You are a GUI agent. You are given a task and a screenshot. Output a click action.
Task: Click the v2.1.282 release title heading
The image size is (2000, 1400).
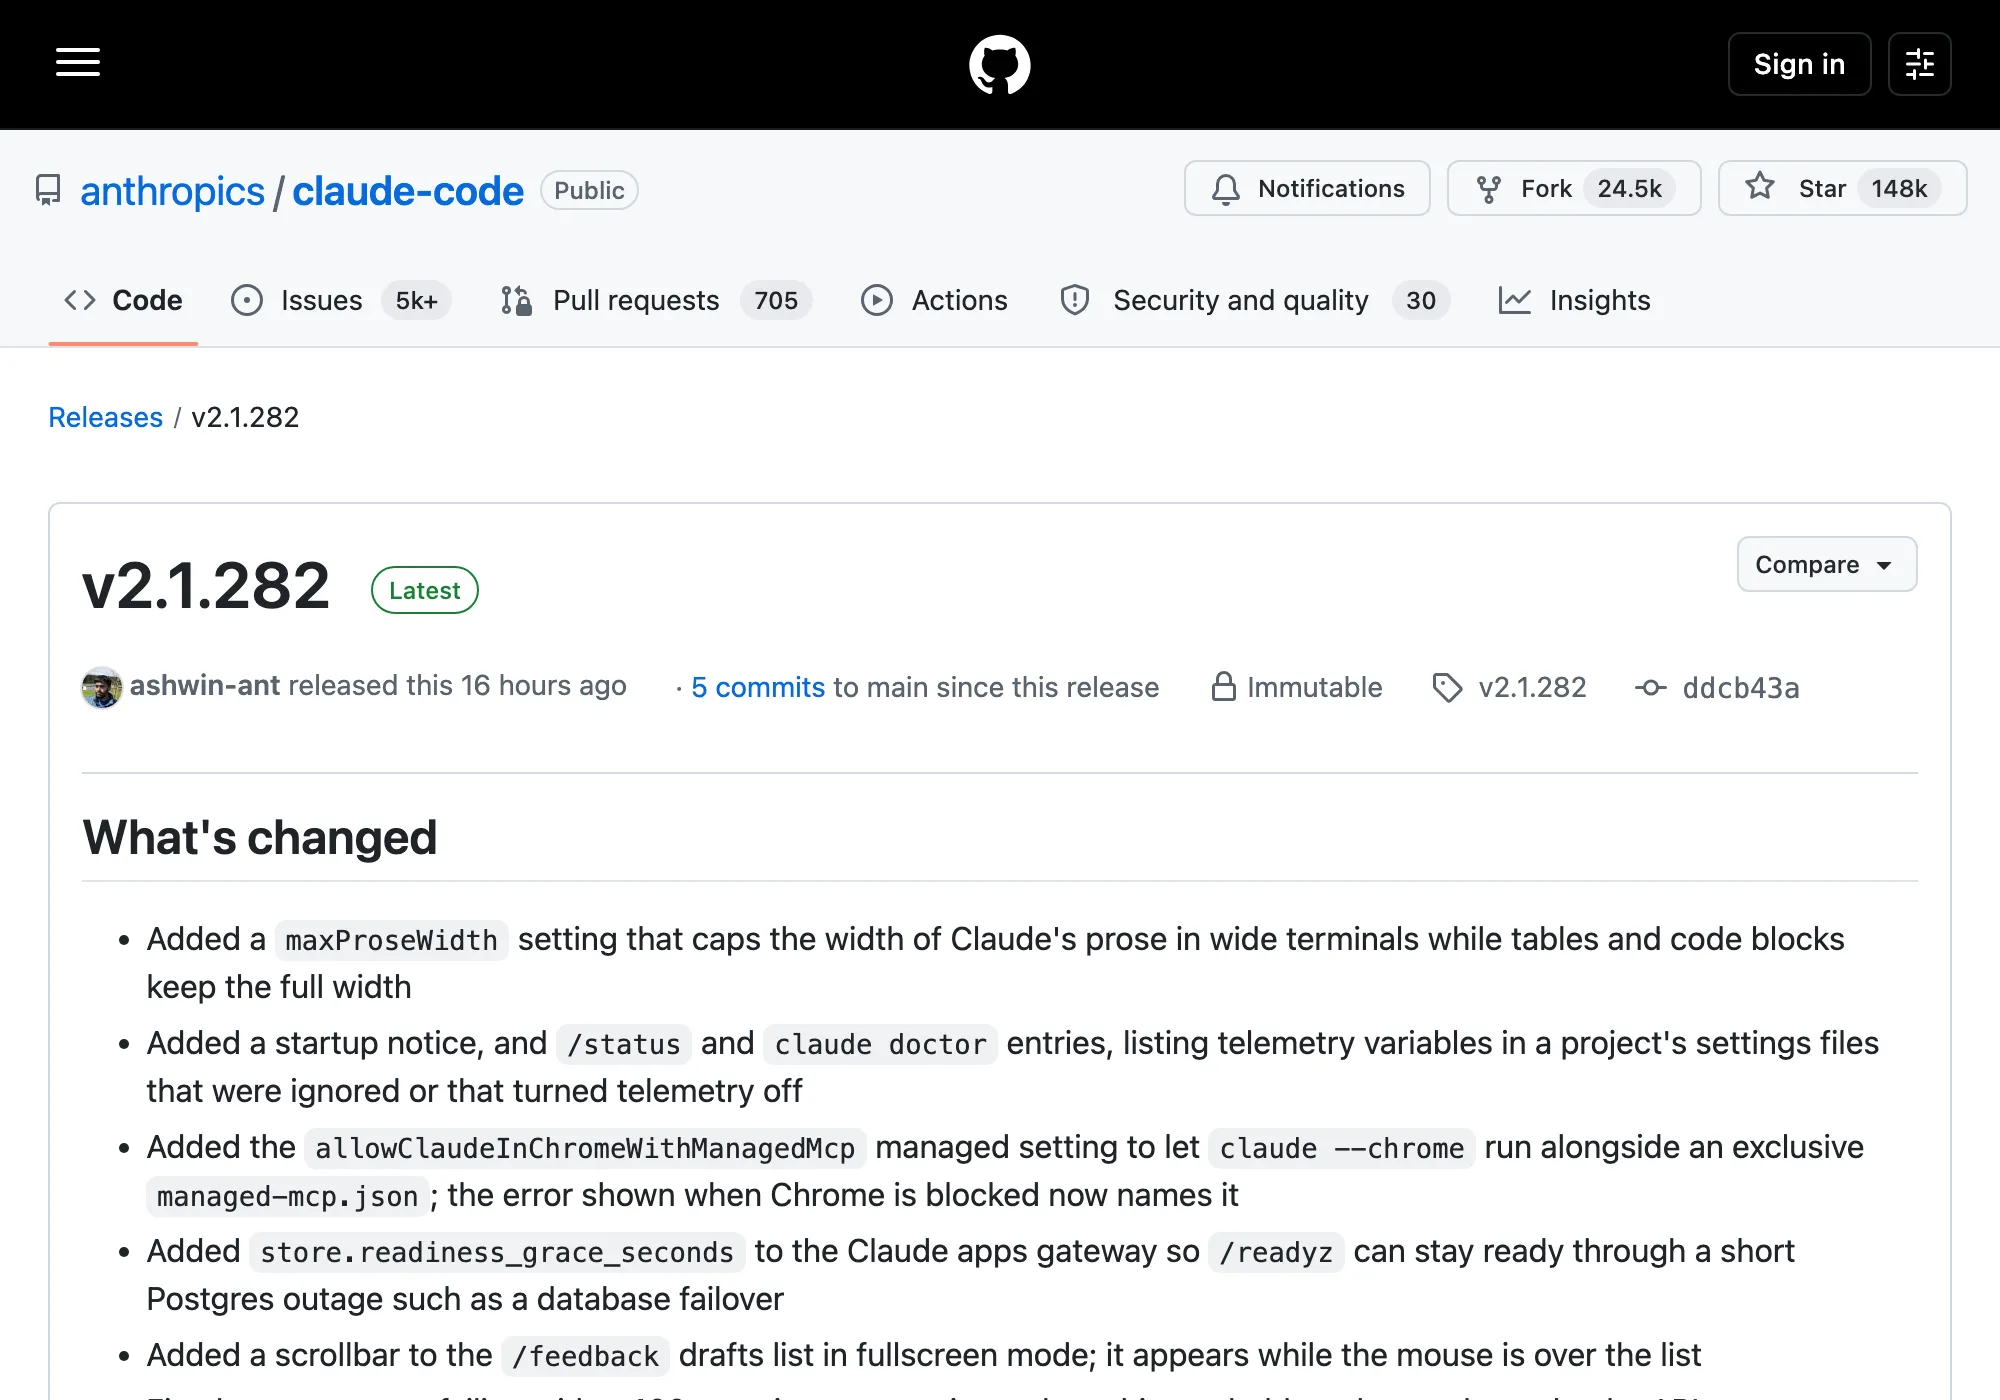coord(206,585)
